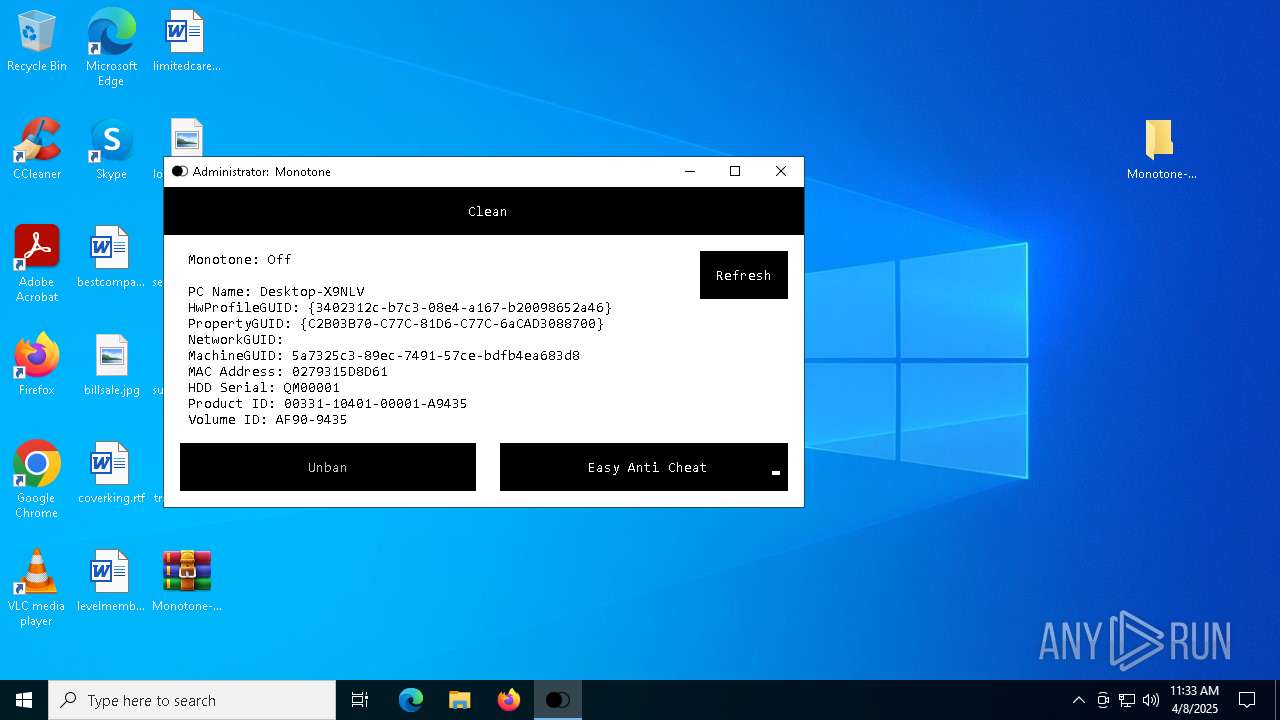Select the Monotone folder on the desktop
The height and width of the screenshot is (720, 1280).
pyautogui.click(x=1161, y=149)
